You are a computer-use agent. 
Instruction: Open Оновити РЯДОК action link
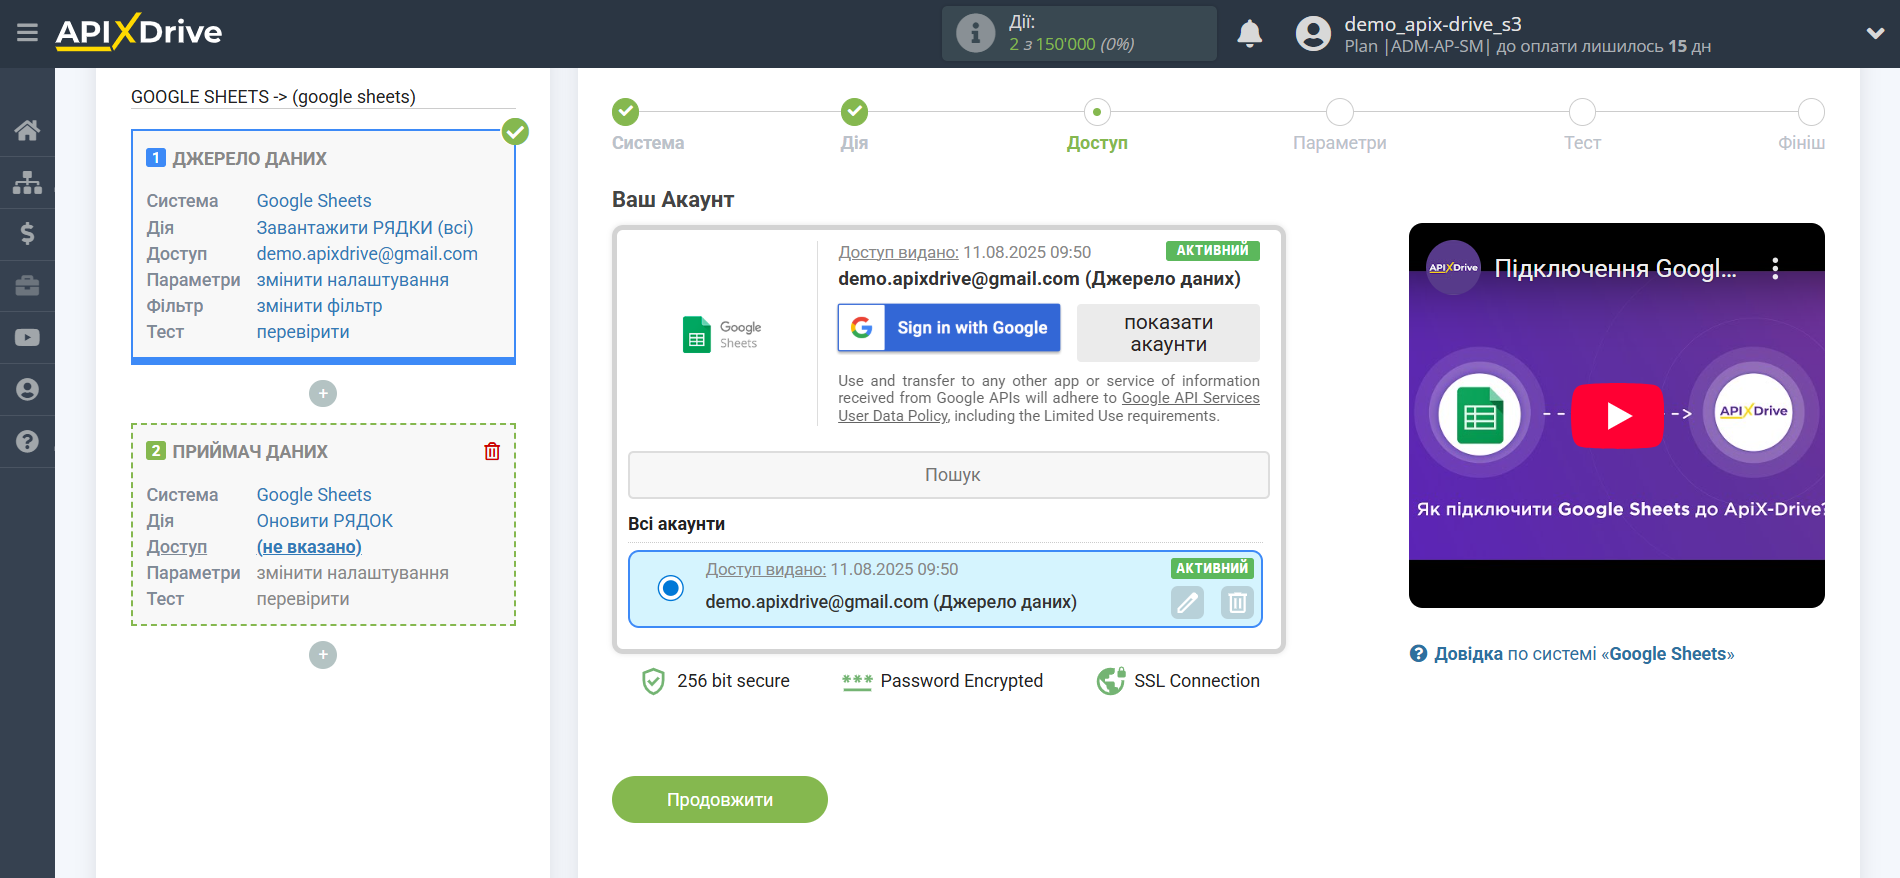[325, 521]
